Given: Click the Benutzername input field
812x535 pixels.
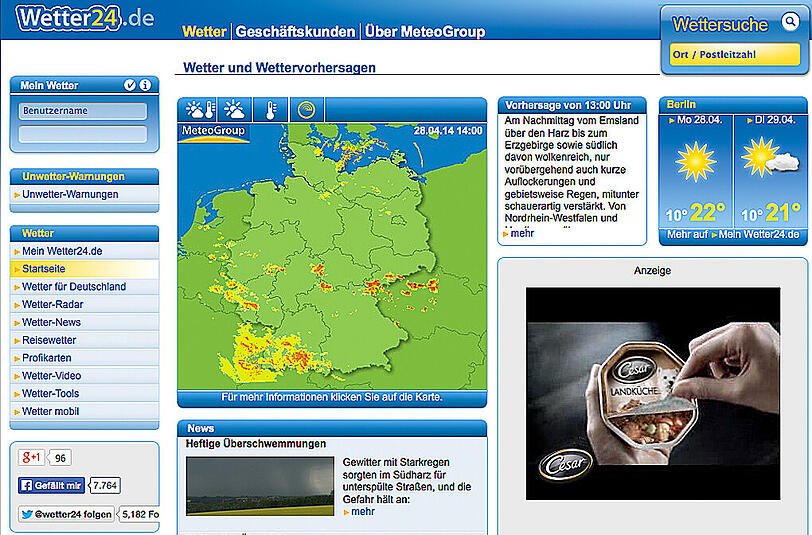Looking at the screenshot, I should (x=83, y=111).
